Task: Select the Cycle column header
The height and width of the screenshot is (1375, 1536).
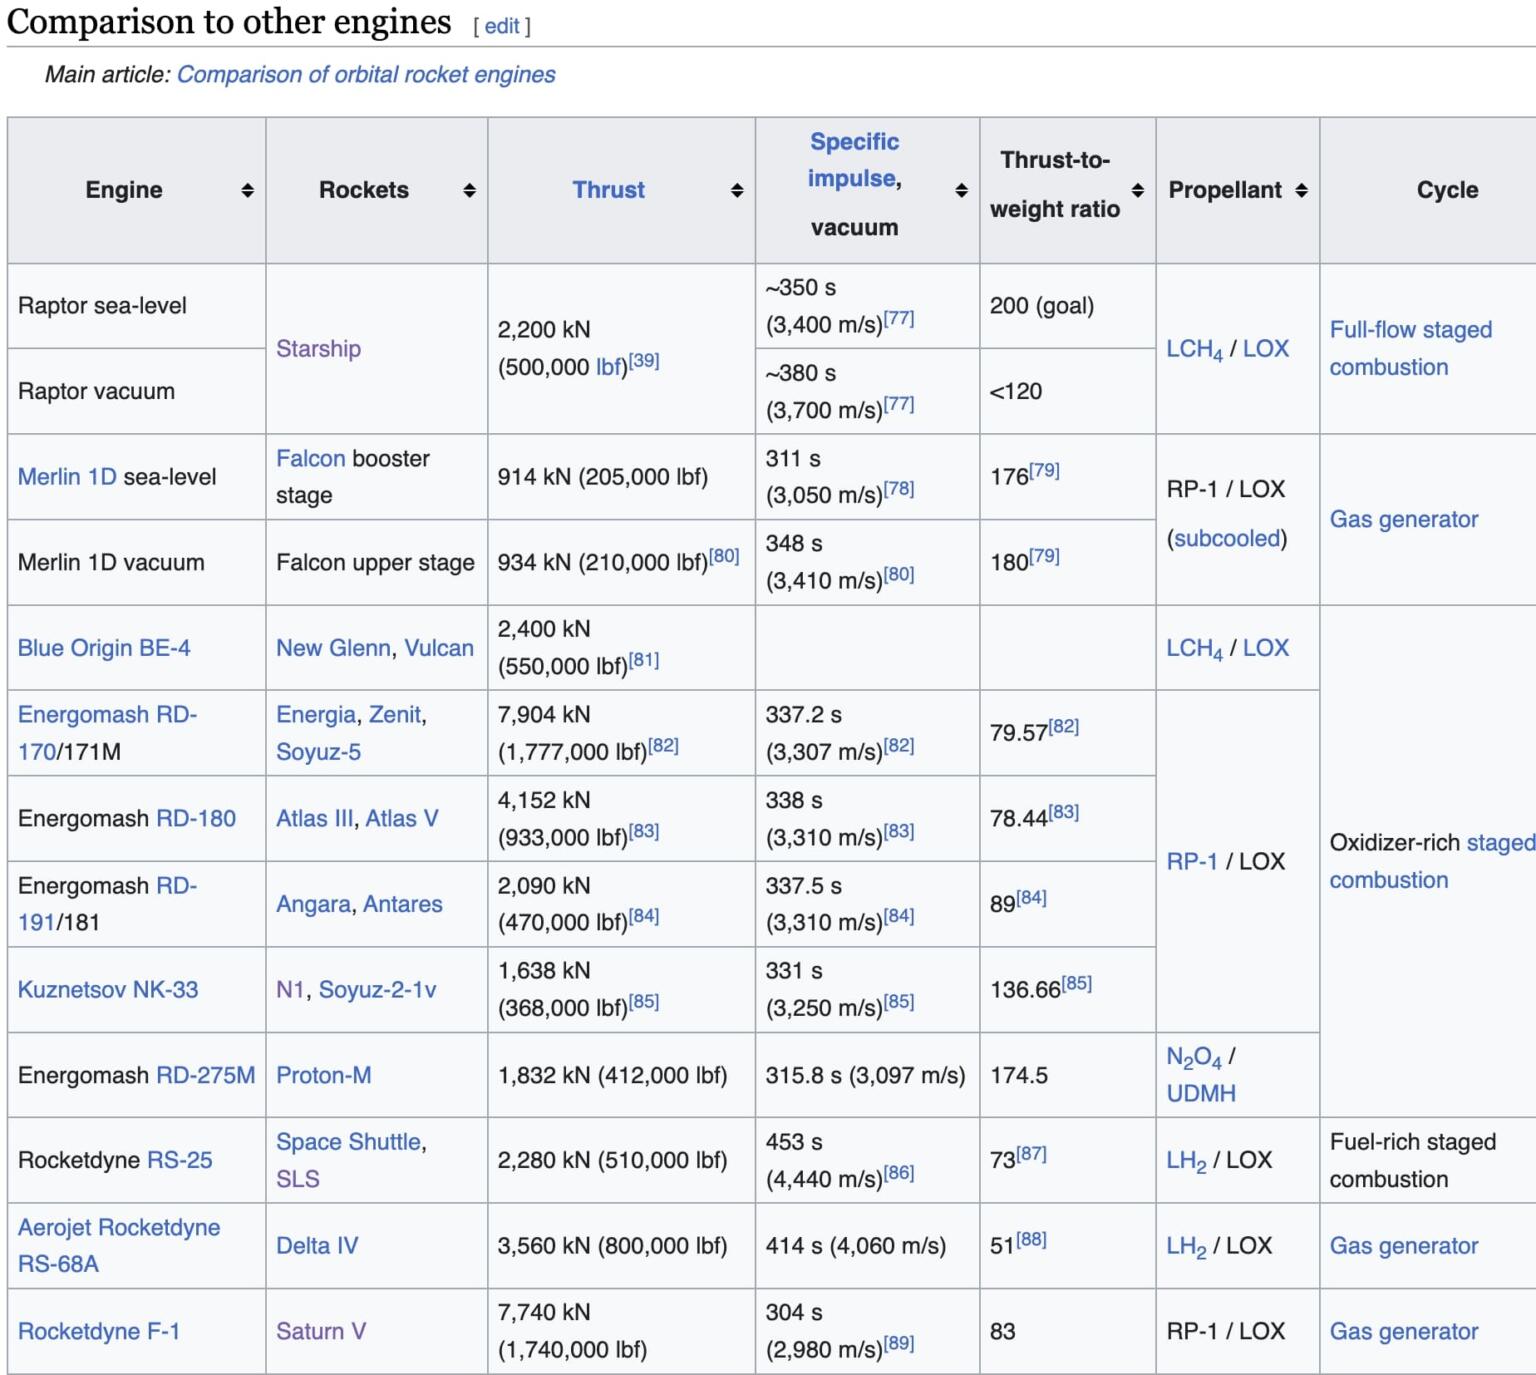Action: [1447, 190]
